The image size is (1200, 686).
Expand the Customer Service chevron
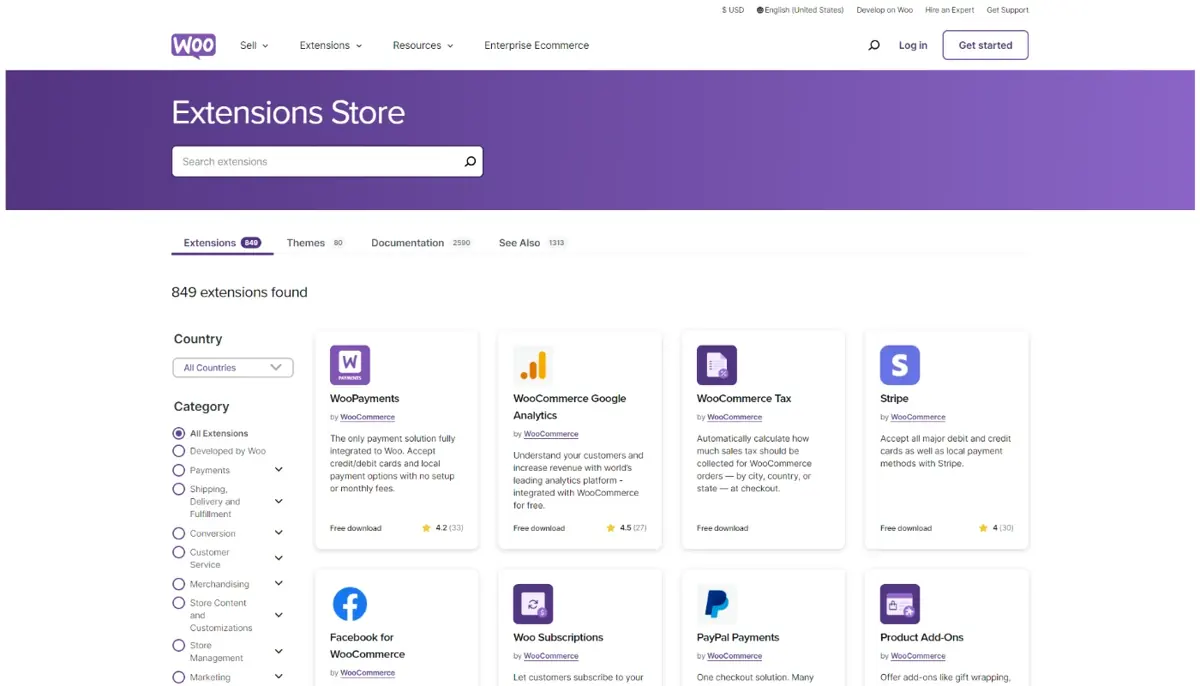[x=279, y=558]
